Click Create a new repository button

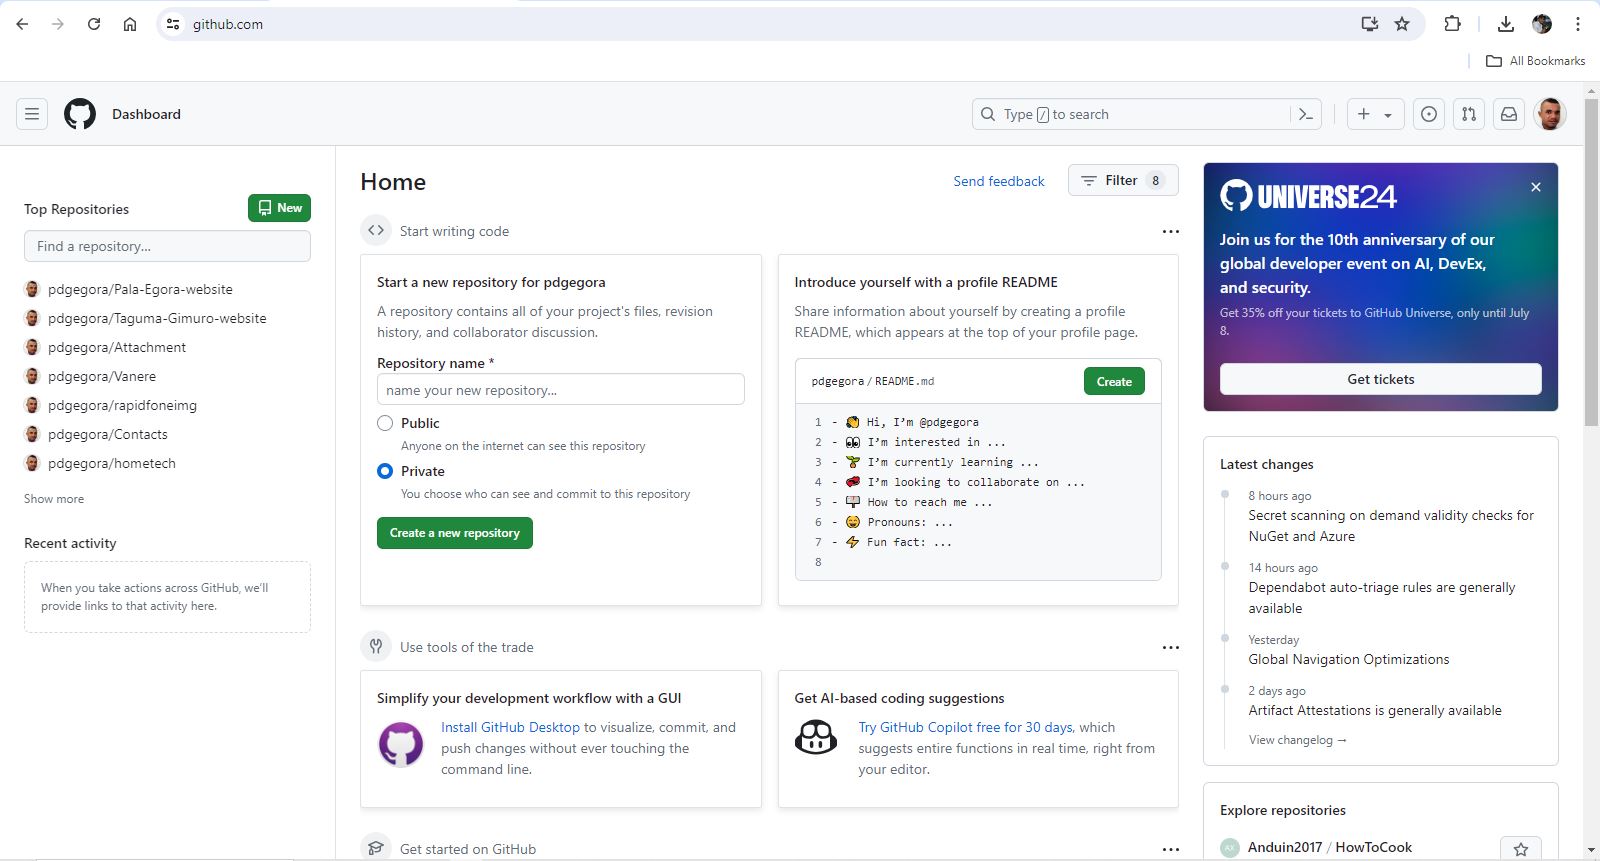pyautogui.click(x=455, y=533)
